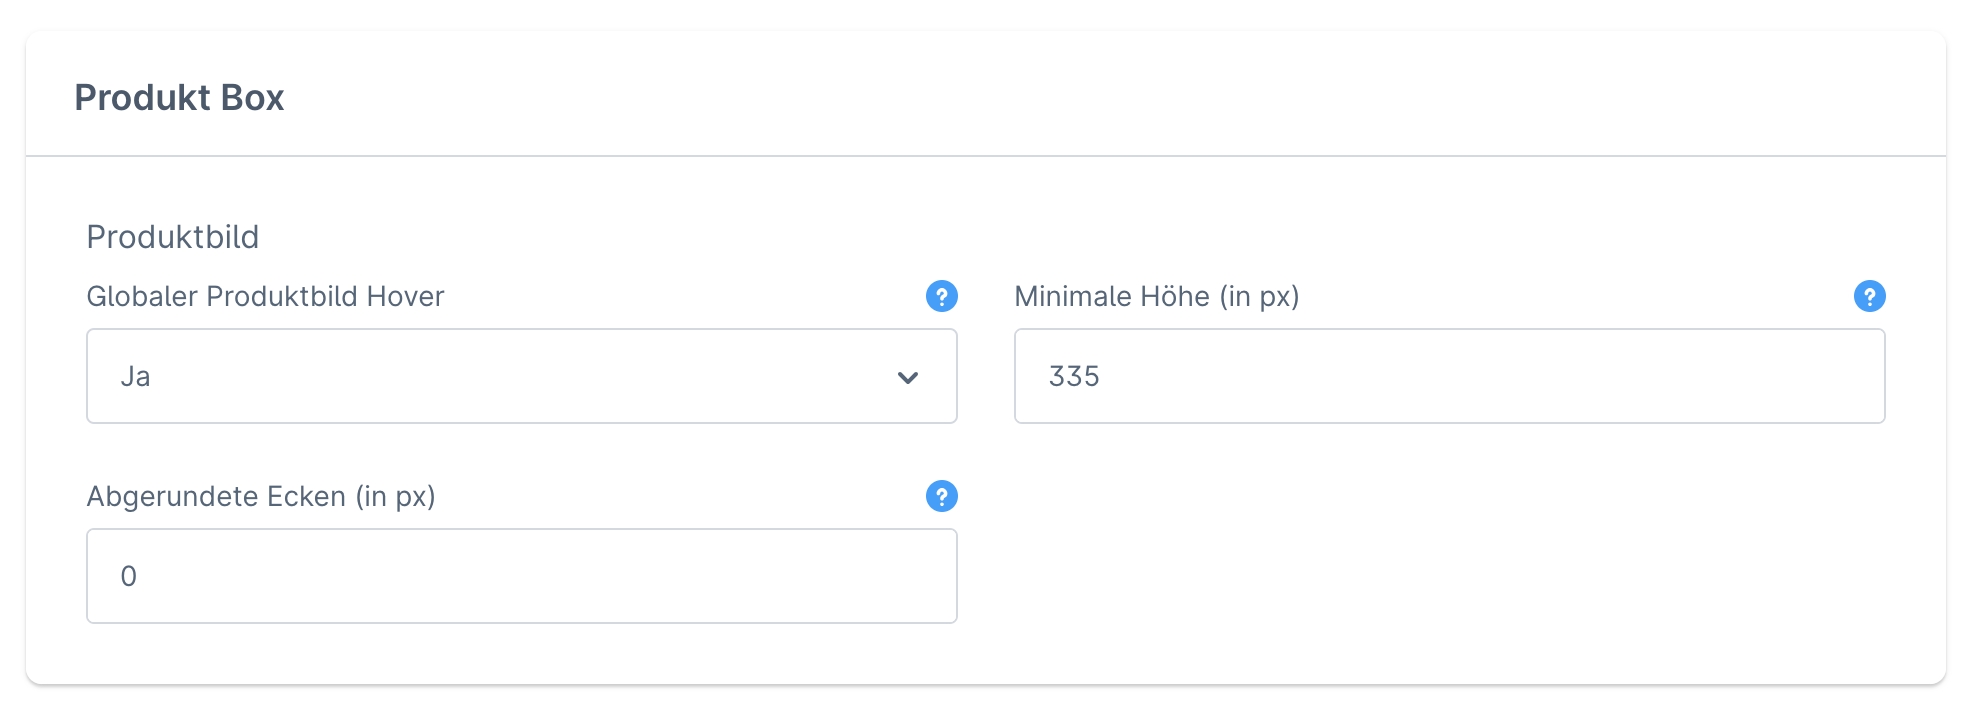Click the chevron arrow in the Ja dropdown
The height and width of the screenshot is (712, 1976).
click(x=907, y=377)
